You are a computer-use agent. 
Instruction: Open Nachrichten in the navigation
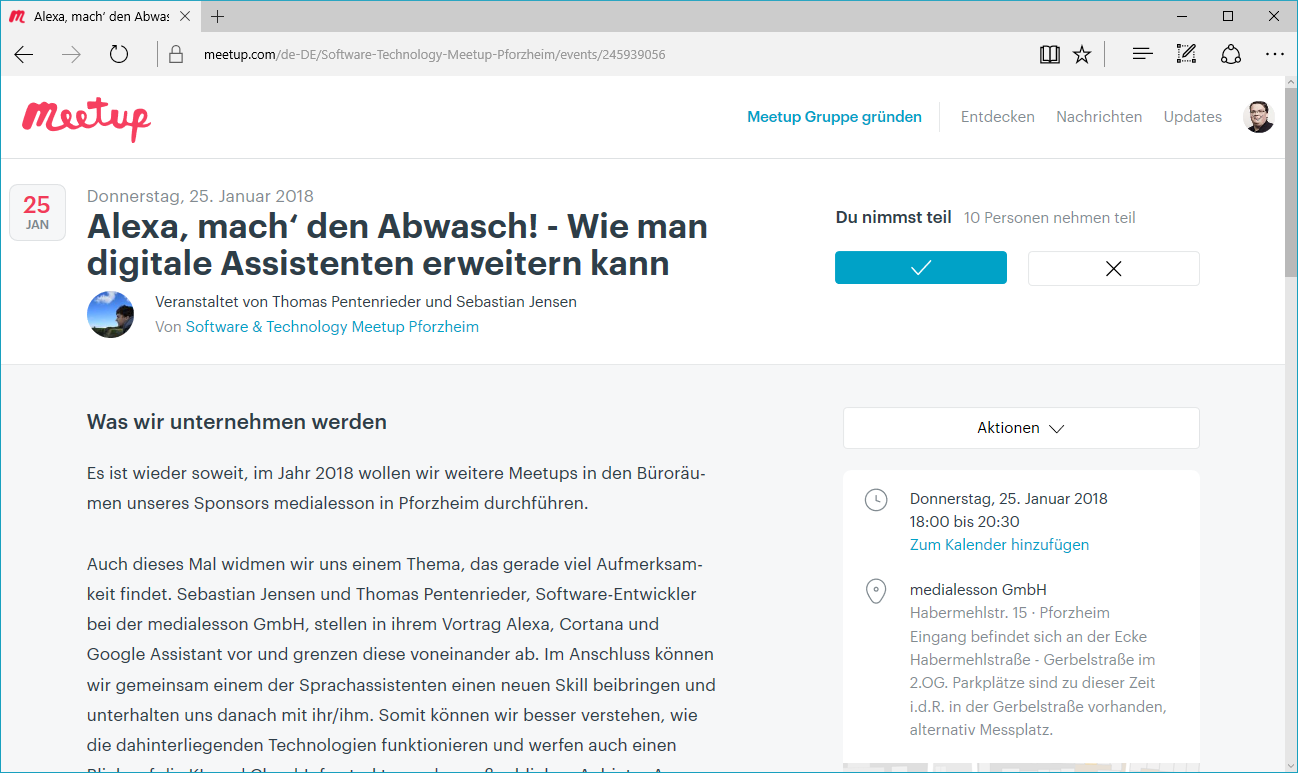pyautogui.click(x=1098, y=117)
